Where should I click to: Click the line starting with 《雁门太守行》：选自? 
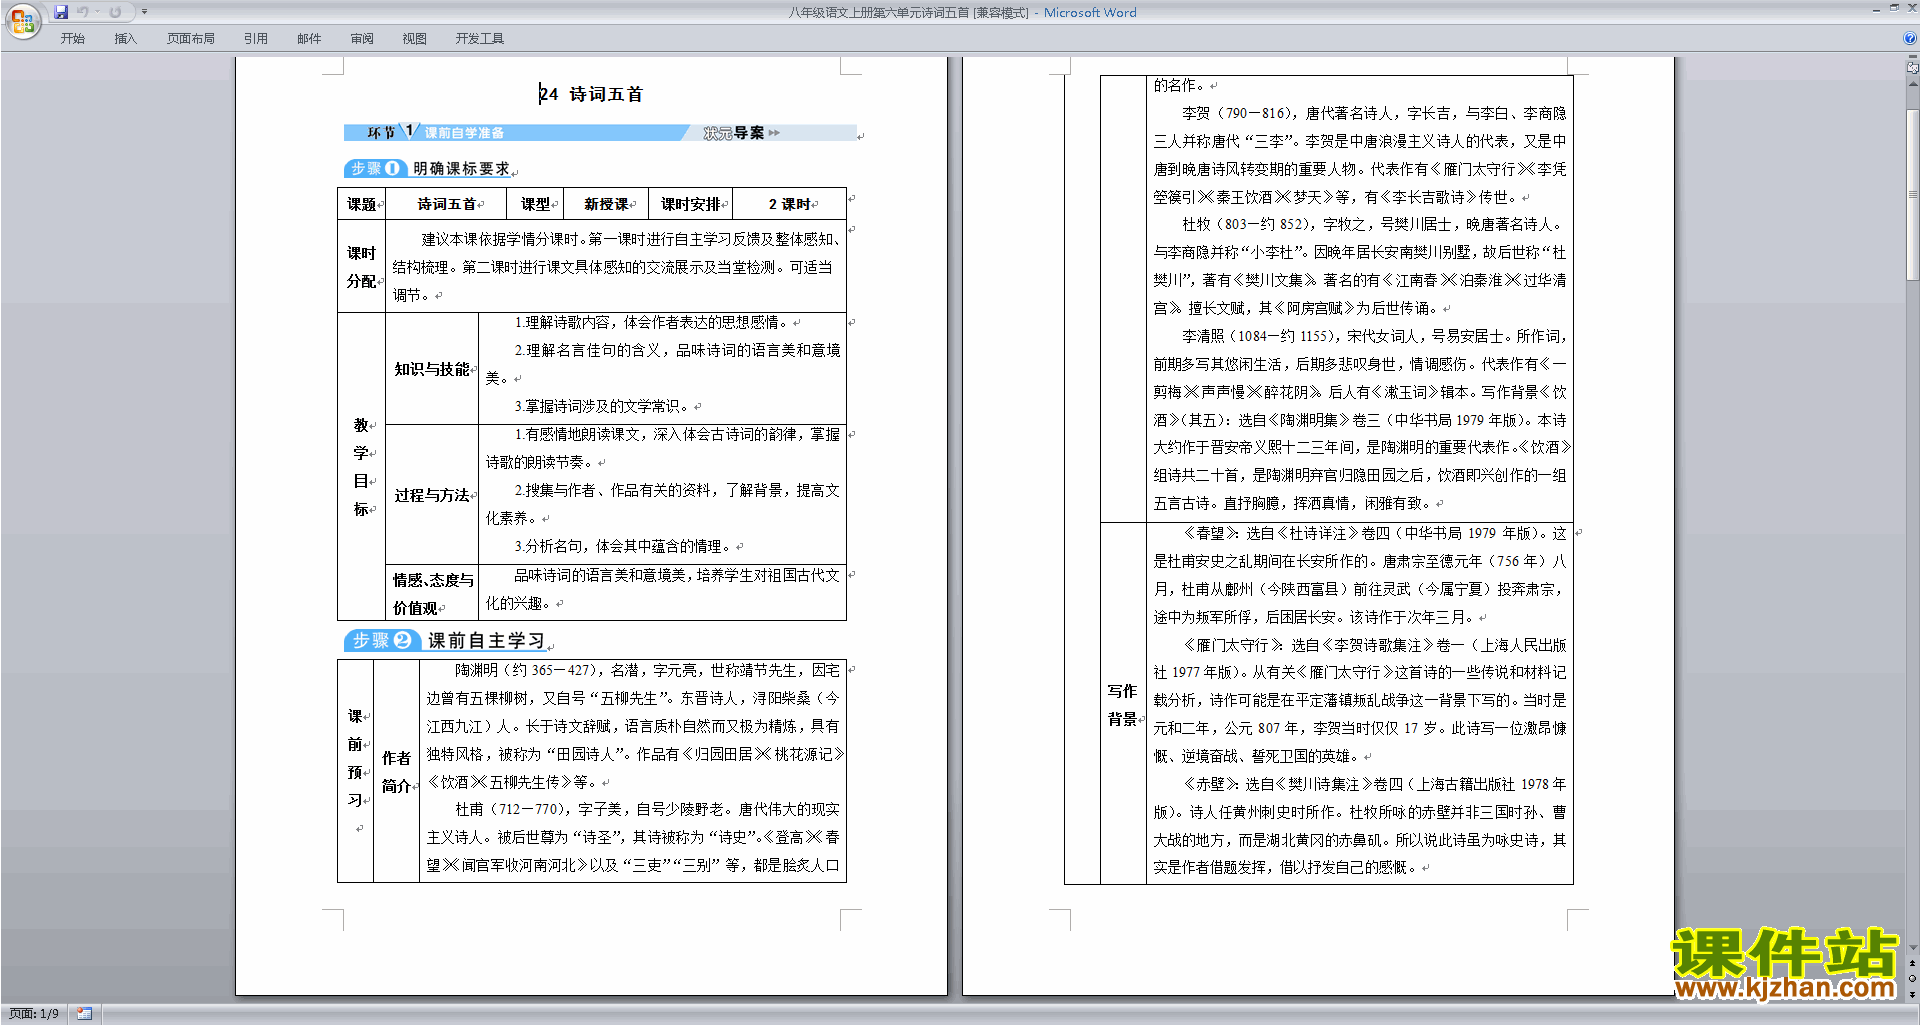1375,645
